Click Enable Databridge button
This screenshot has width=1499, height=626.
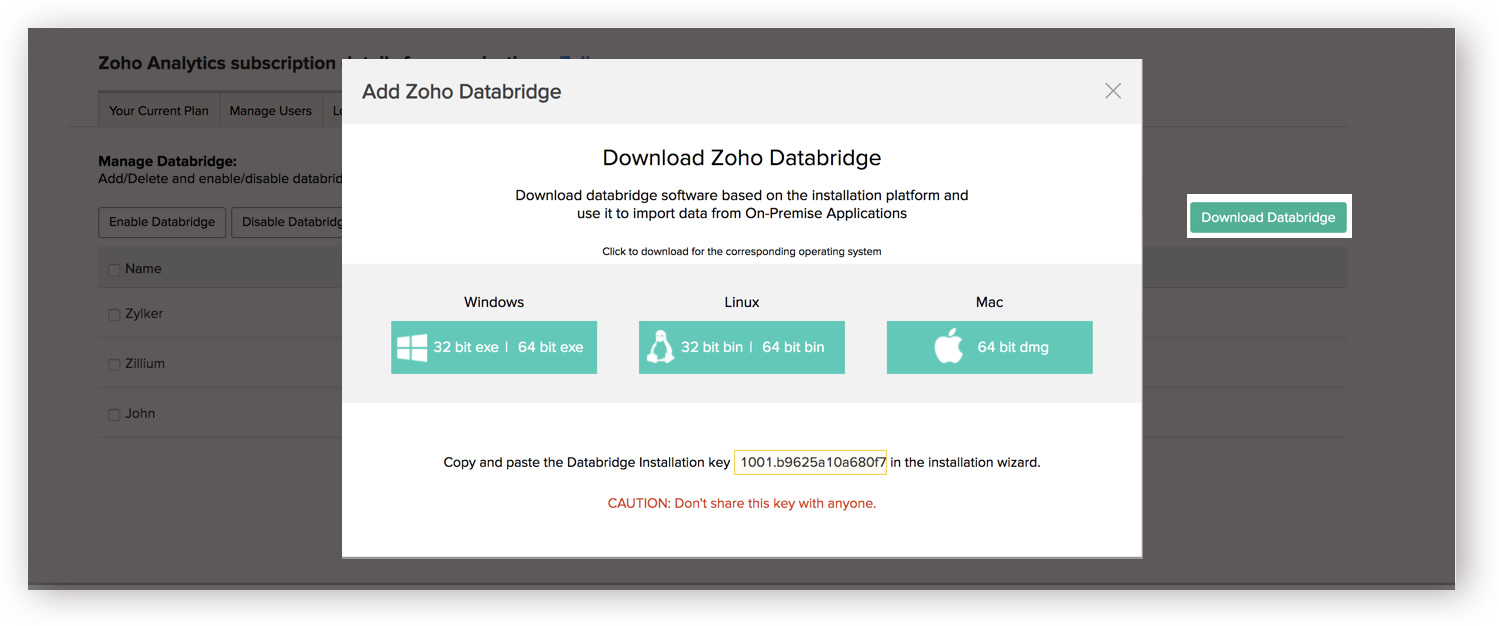[x=162, y=222]
